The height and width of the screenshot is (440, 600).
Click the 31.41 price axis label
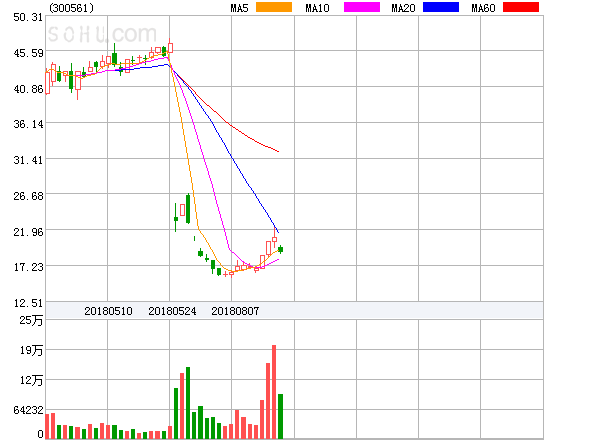(28, 160)
